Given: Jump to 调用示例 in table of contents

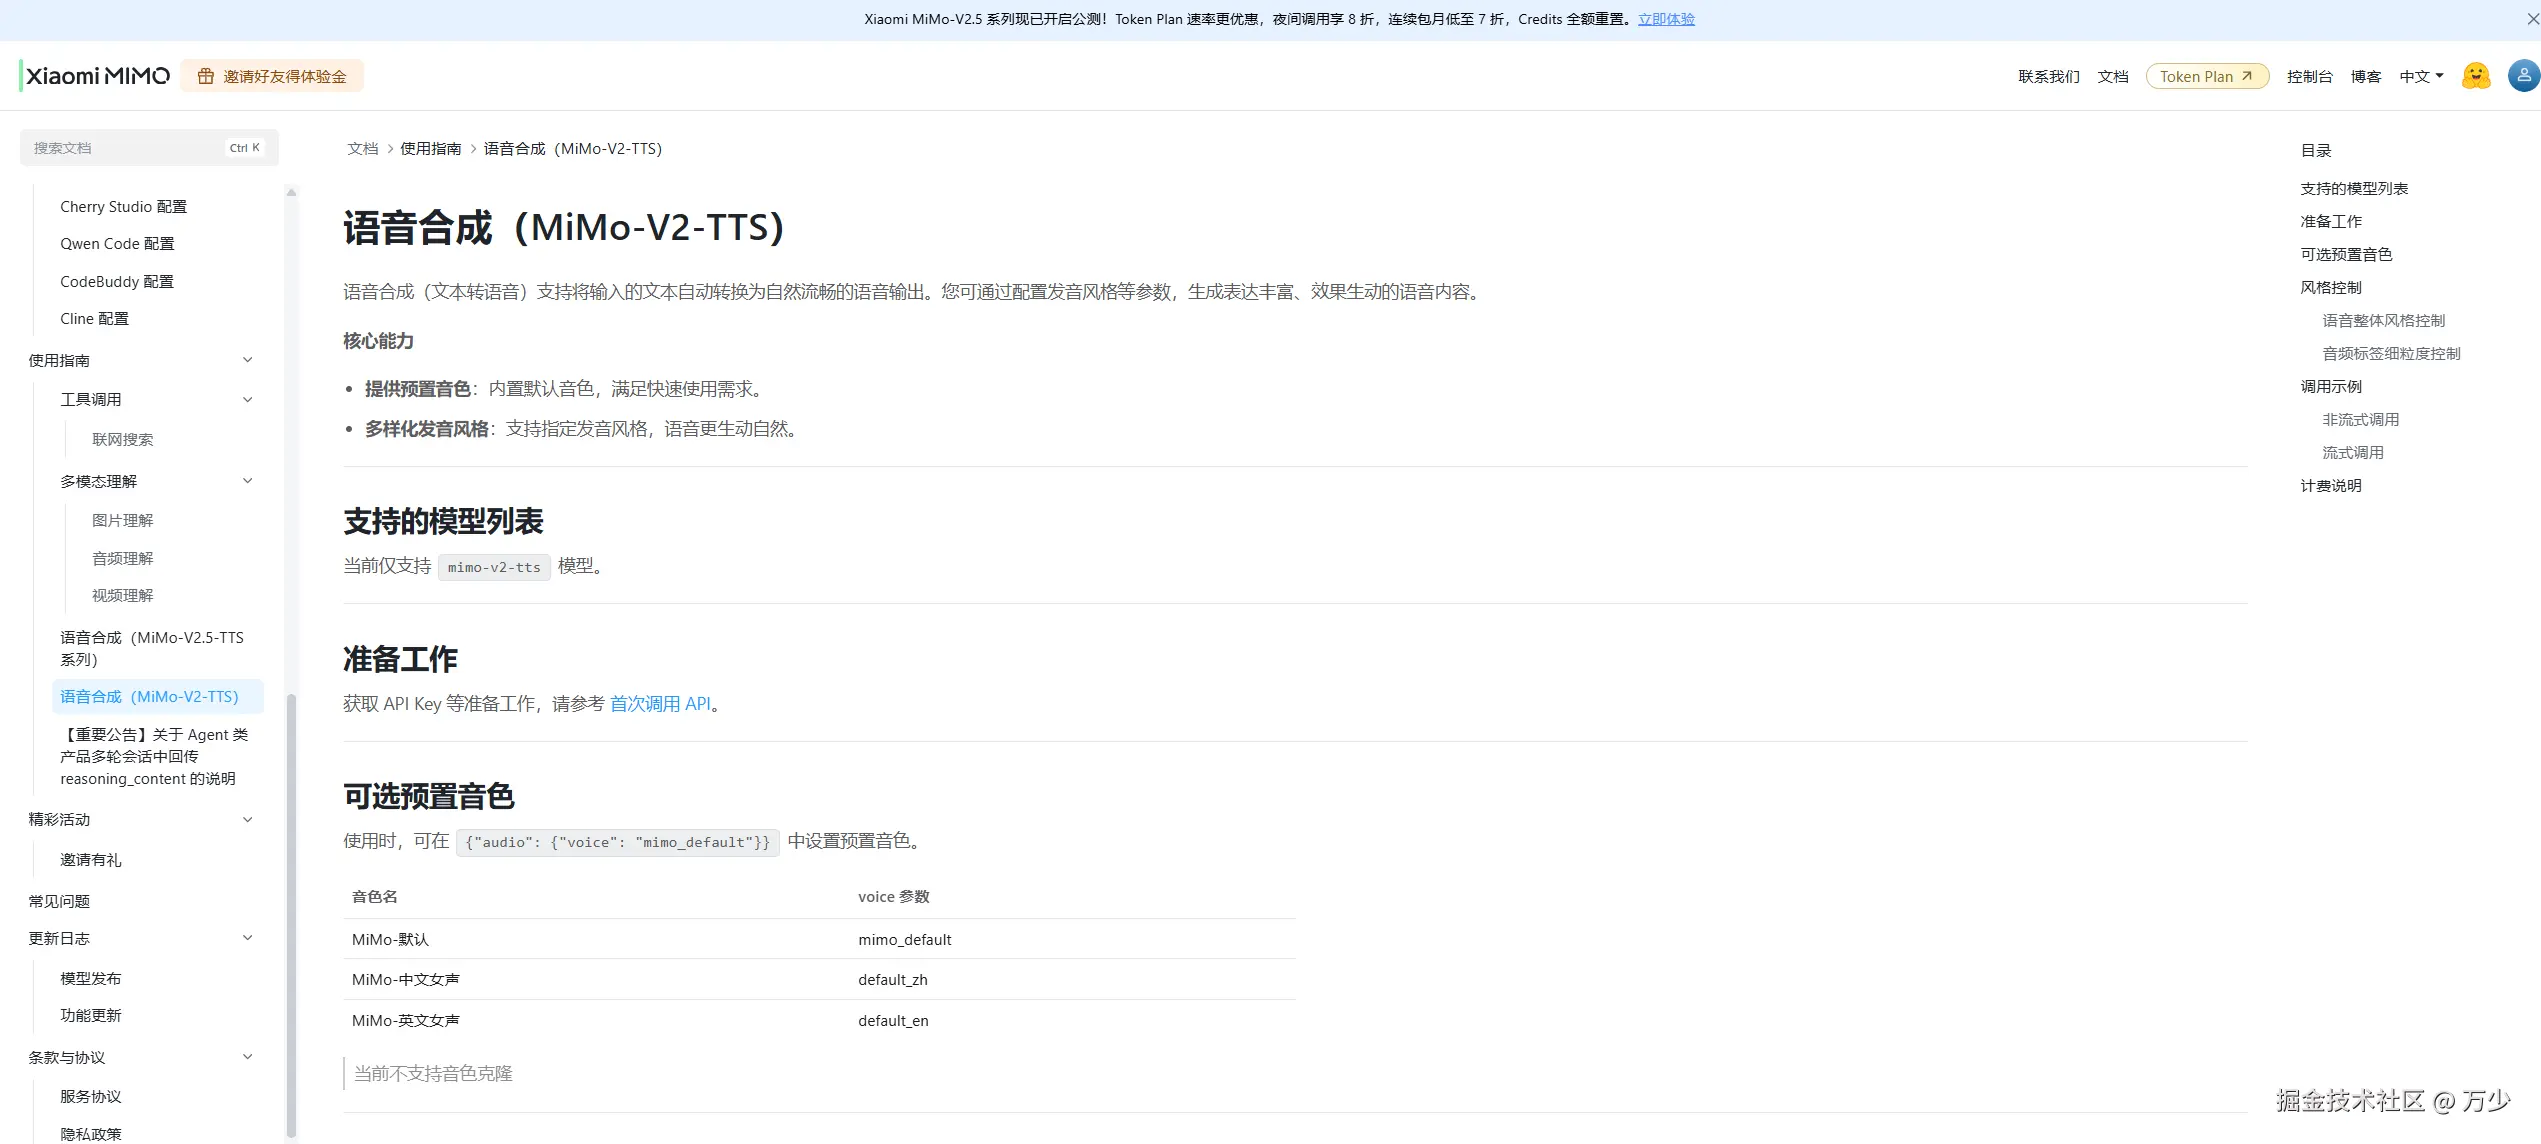Looking at the screenshot, I should [x=2331, y=387].
